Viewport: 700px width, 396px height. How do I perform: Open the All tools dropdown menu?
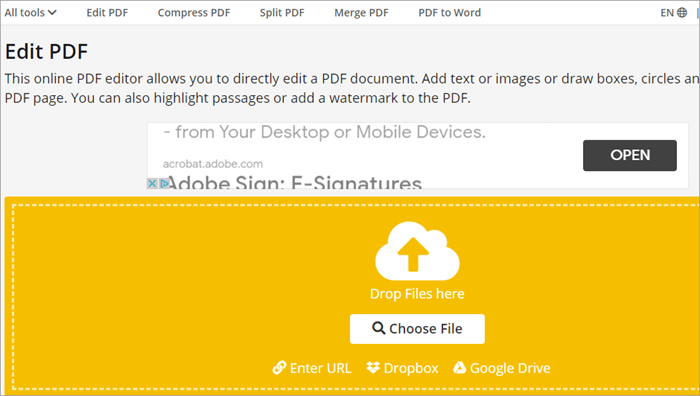pos(30,13)
